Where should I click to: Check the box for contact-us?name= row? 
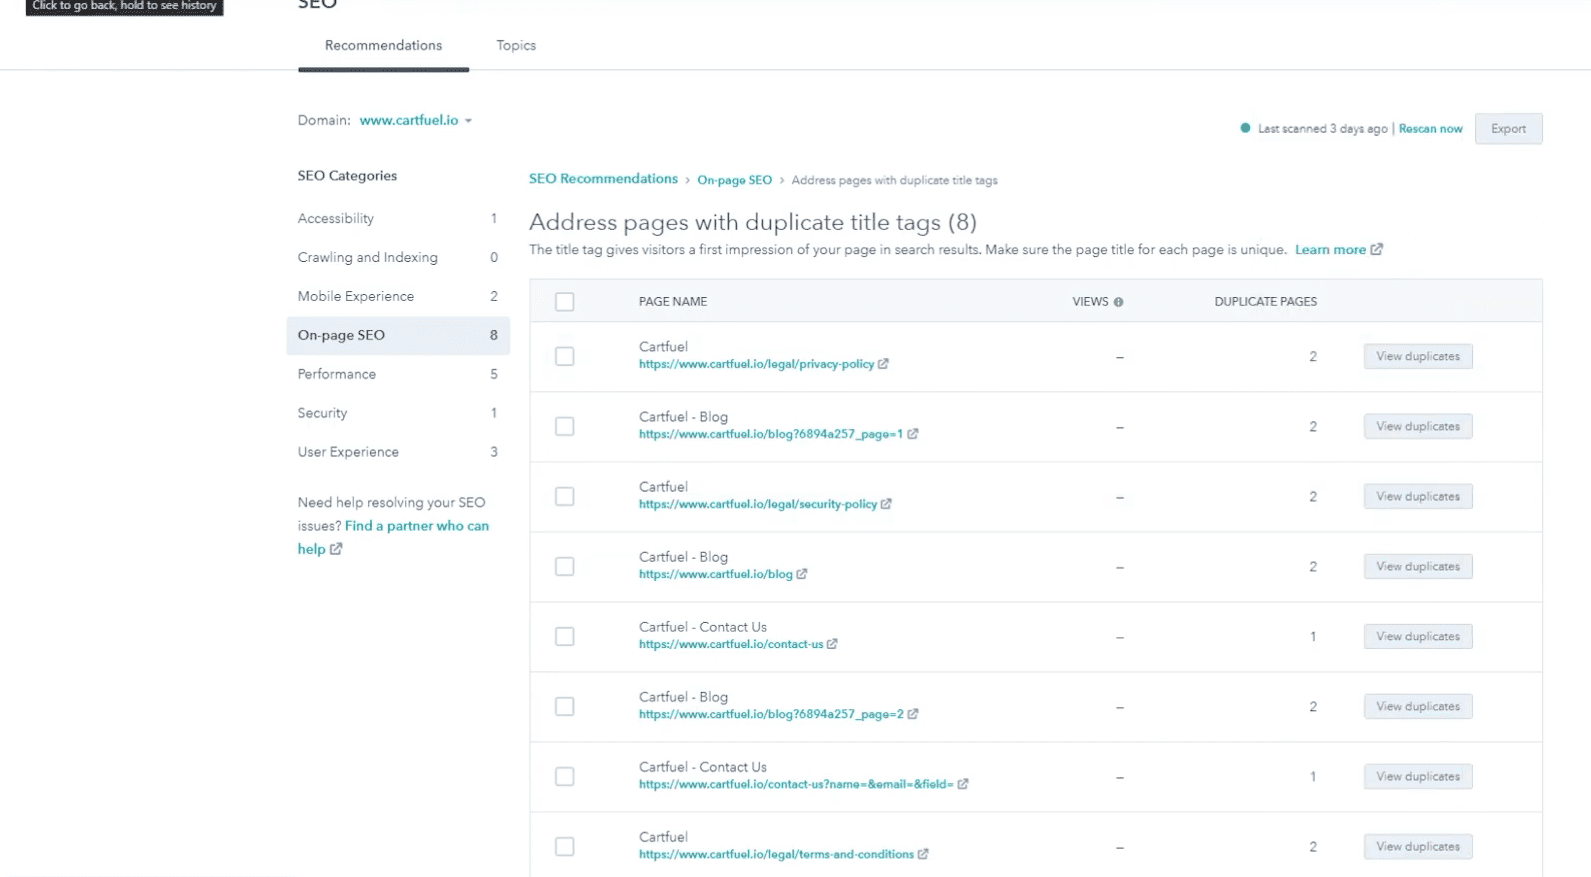click(565, 776)
